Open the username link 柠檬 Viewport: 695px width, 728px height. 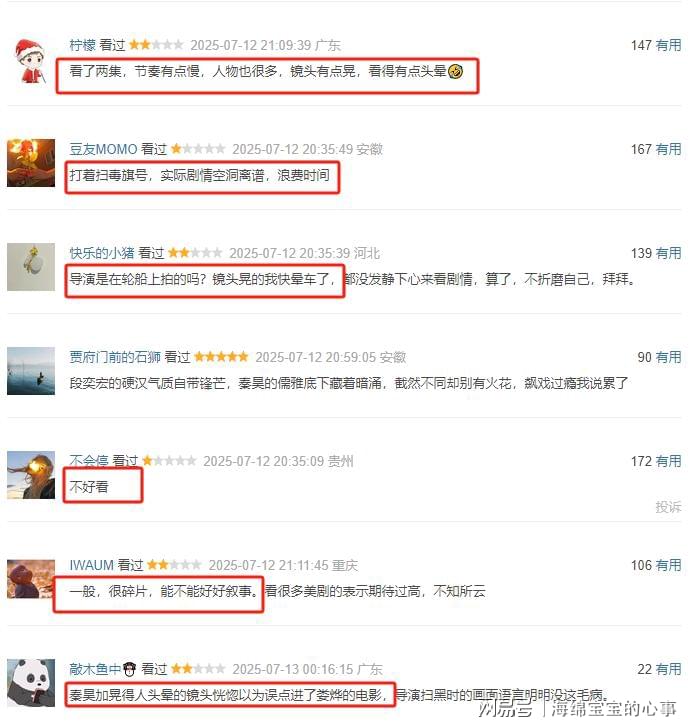pyautogui.click(x=83, y=45)
